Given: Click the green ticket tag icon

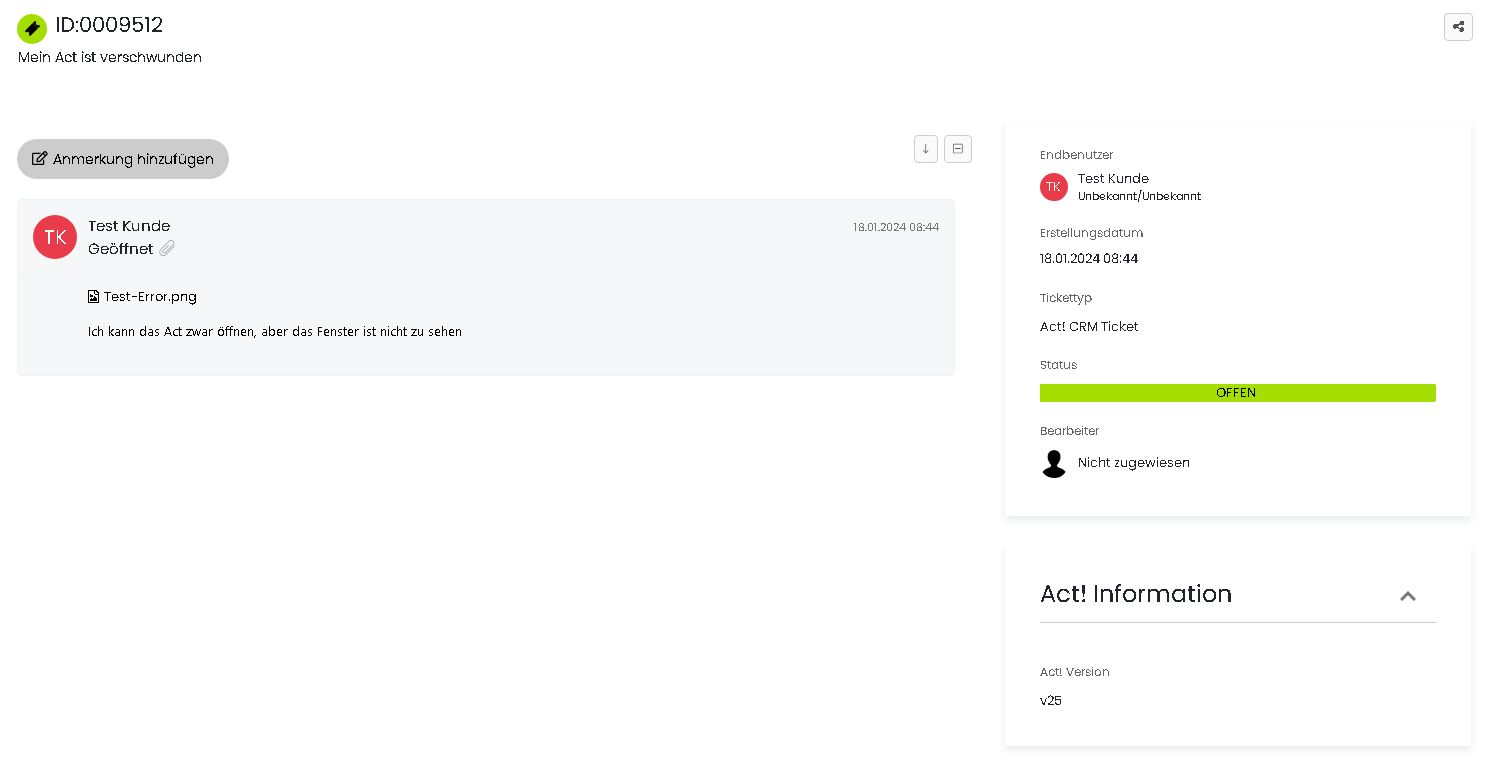Looking at the screenshot, I should tap(32, 28).
